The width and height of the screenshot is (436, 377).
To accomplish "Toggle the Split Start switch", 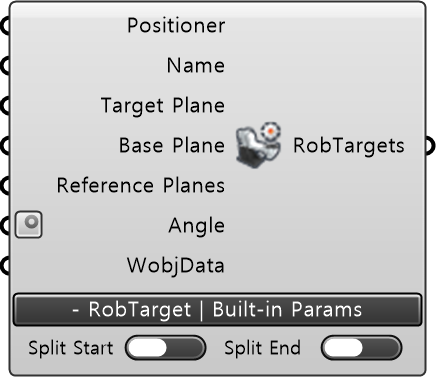I will 166,348.
